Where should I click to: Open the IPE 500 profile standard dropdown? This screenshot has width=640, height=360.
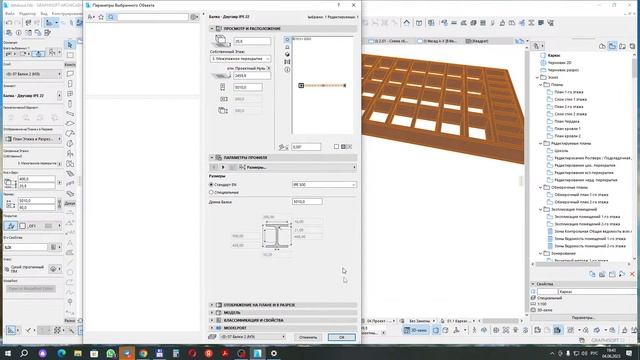(x=324, y=185)
